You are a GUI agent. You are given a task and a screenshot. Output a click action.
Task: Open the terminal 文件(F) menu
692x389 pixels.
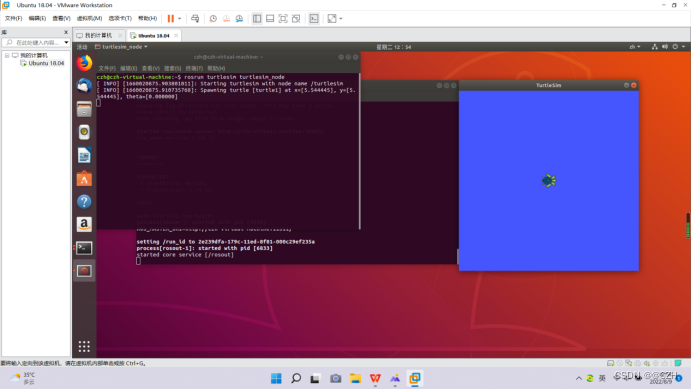click(107, 68)
